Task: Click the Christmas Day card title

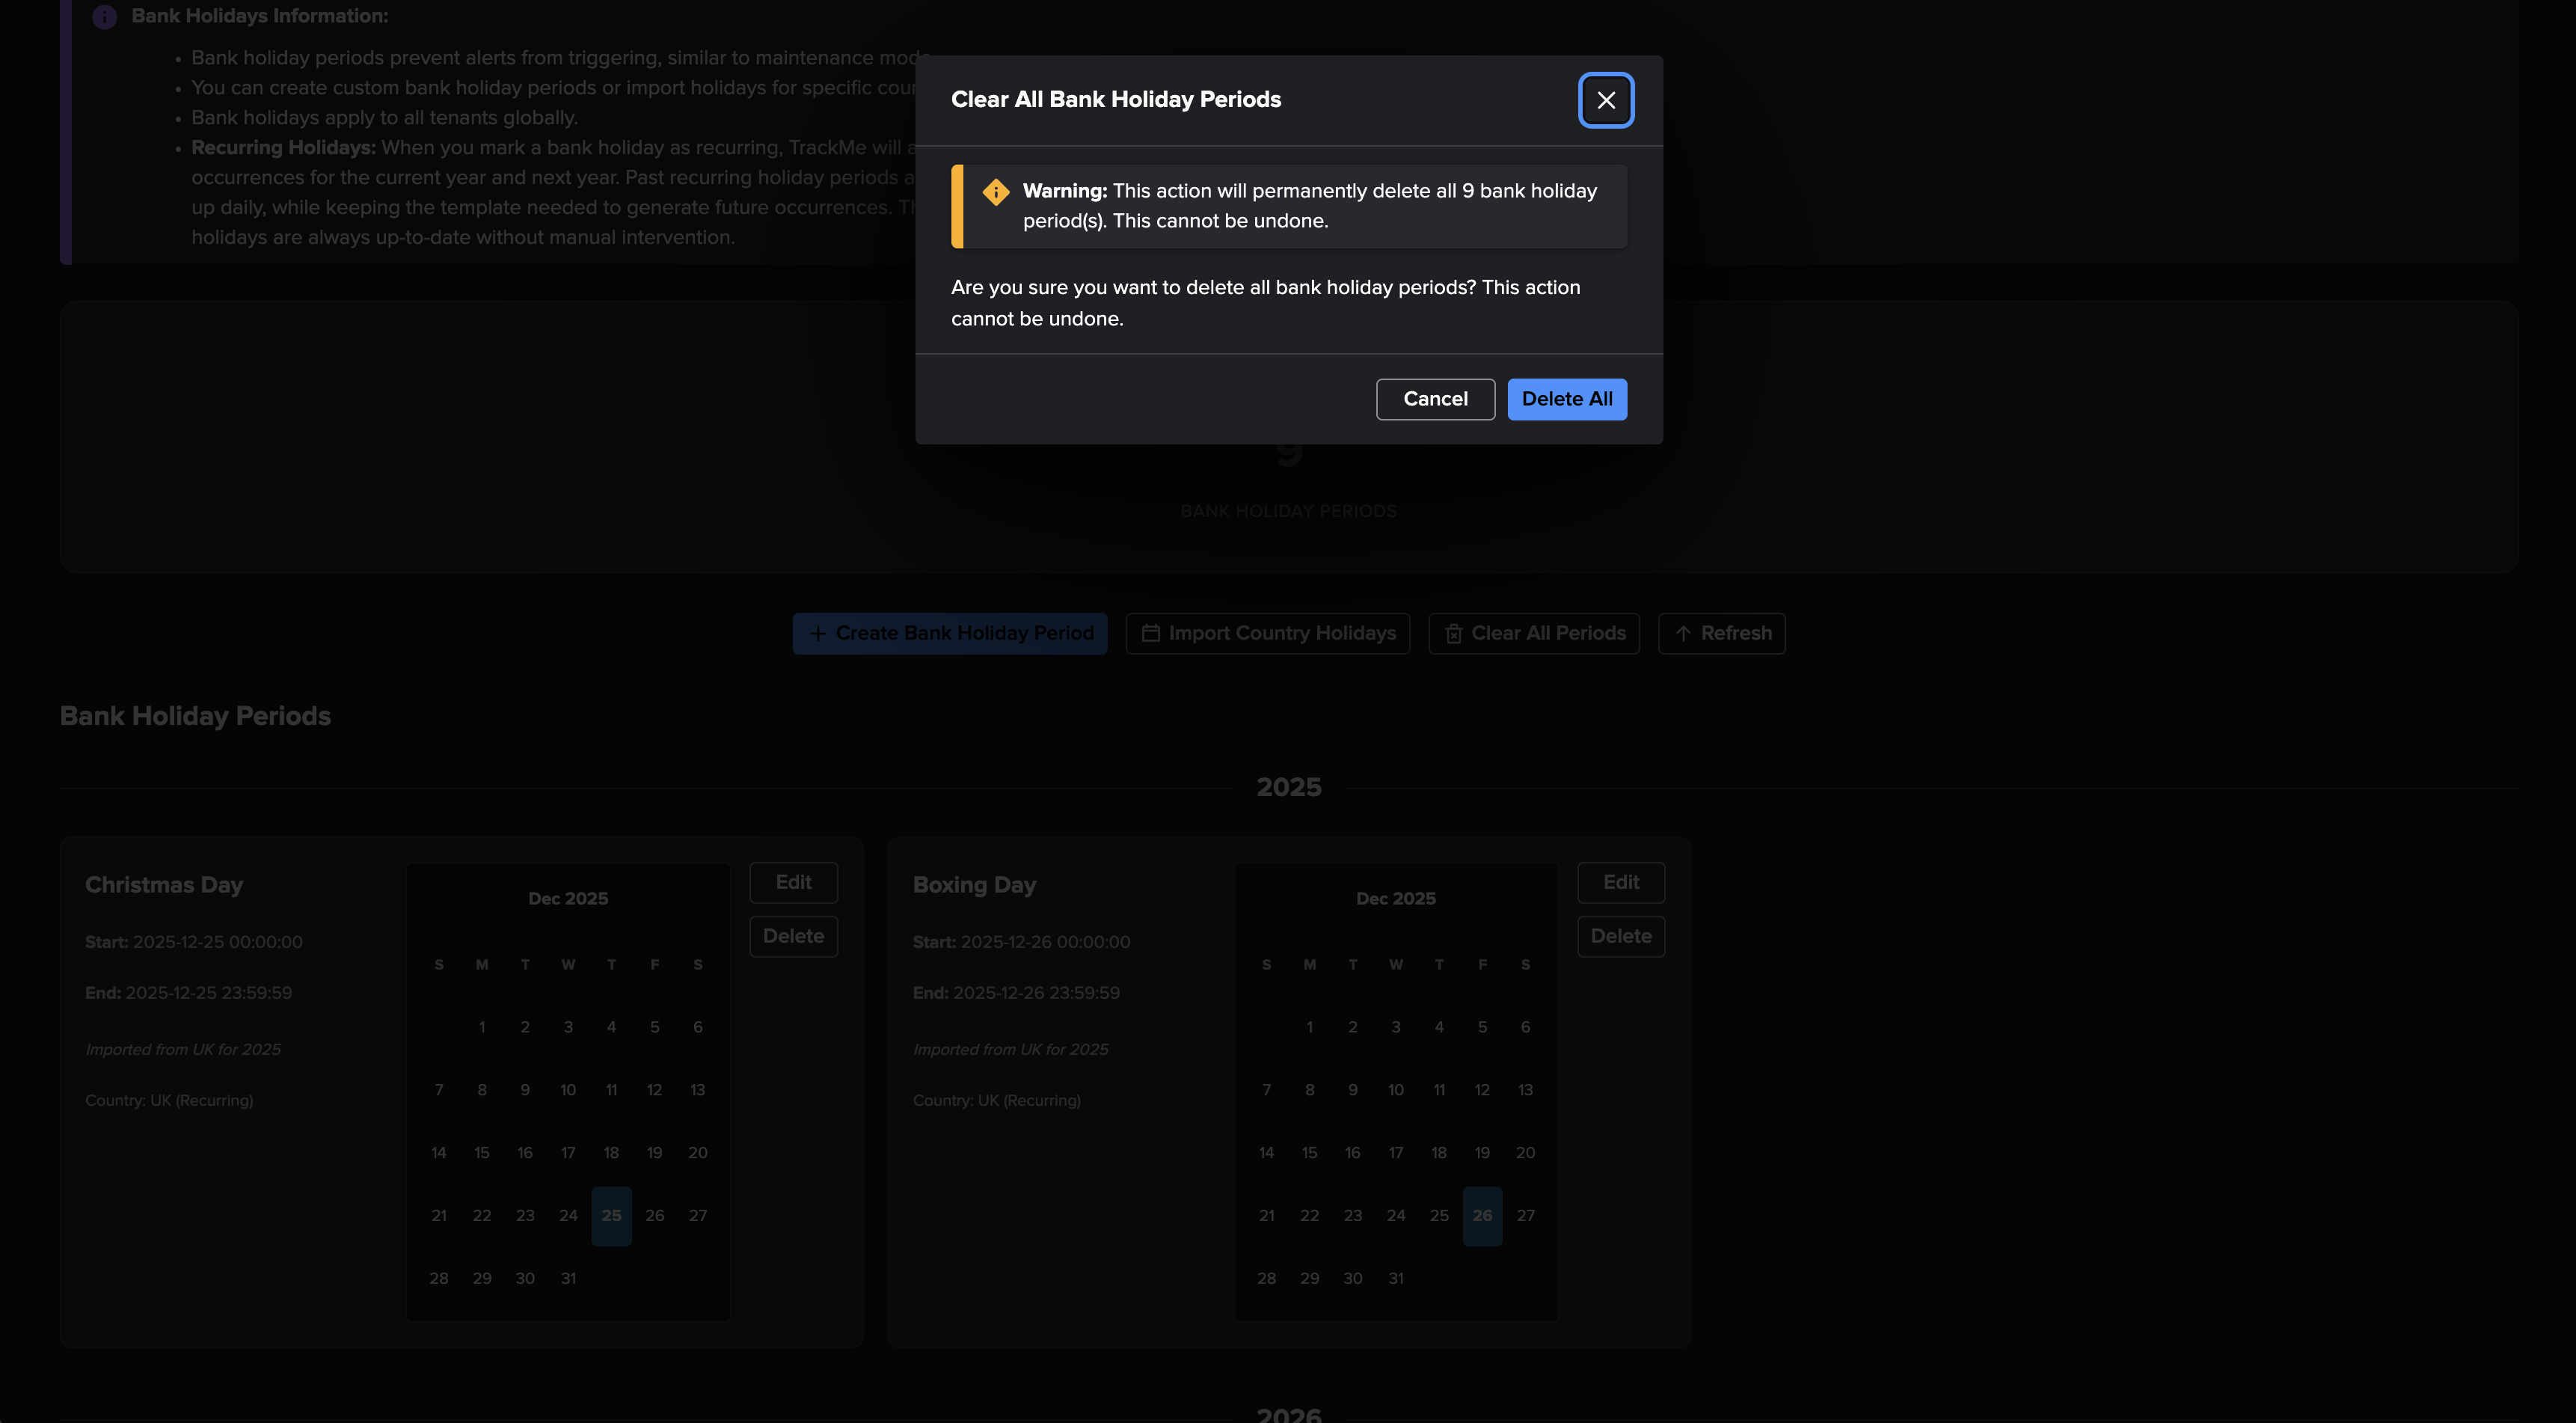Action: tap(164, 885)
